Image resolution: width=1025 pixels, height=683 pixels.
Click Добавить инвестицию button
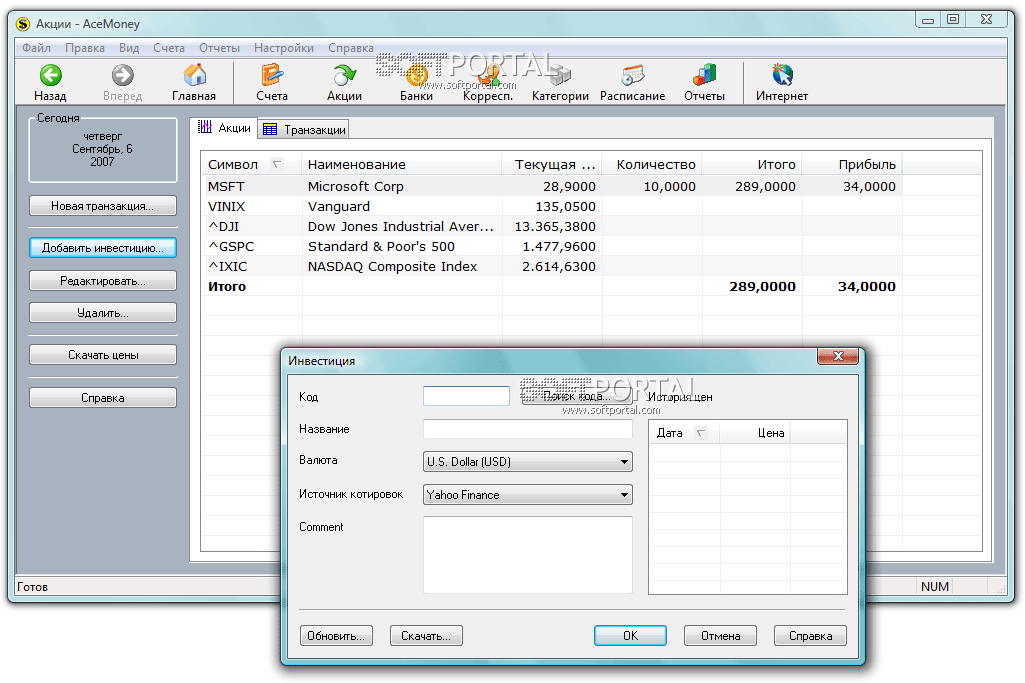coord(103,248)
